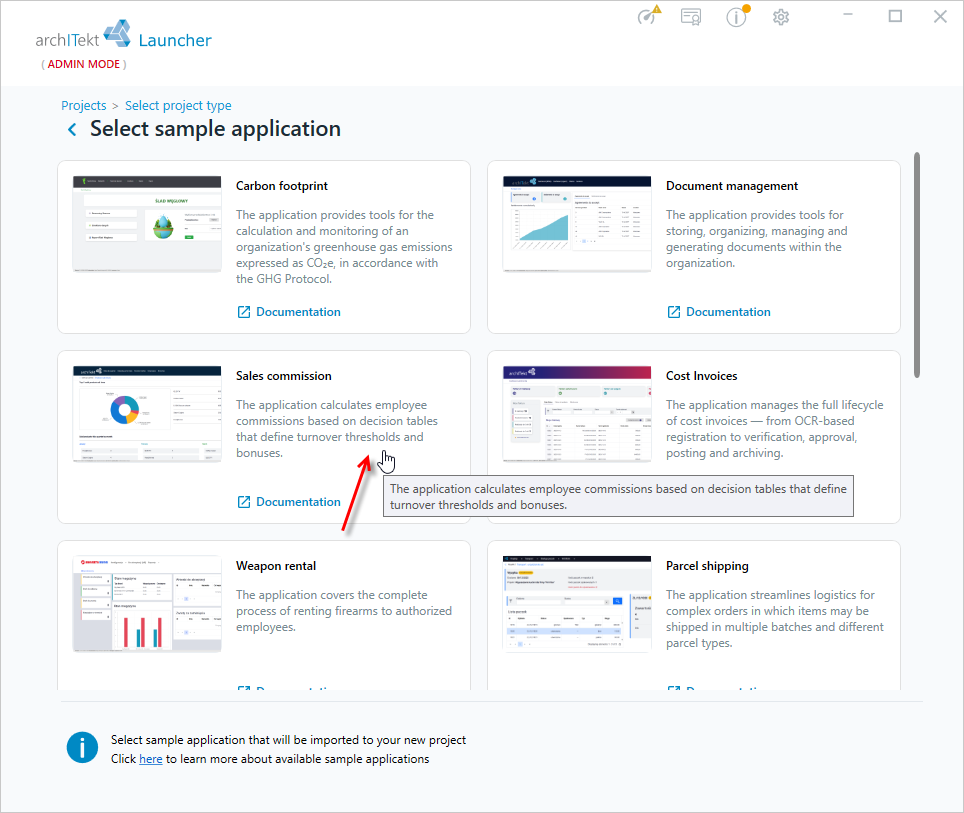Pick the Sales commission preview thumbnail

coord(147,414)
